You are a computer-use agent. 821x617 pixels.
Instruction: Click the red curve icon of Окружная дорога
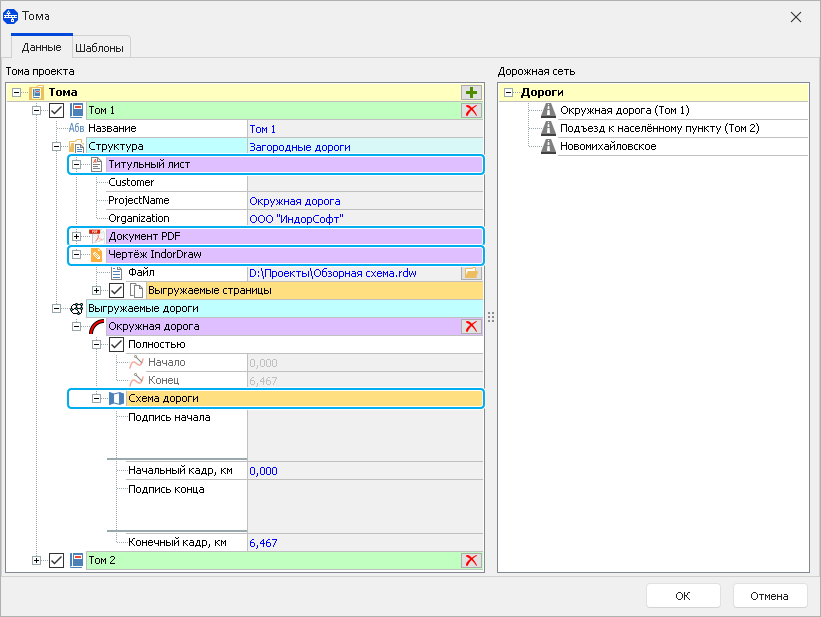(x=96, y=326)
